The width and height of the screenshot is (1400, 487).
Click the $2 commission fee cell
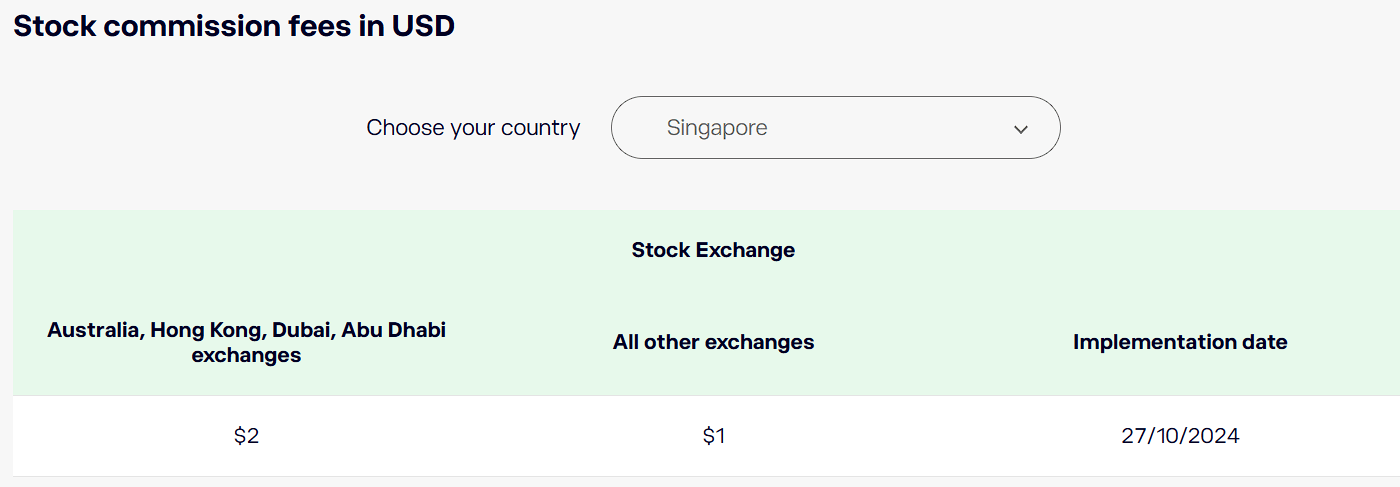pos(246,436)
